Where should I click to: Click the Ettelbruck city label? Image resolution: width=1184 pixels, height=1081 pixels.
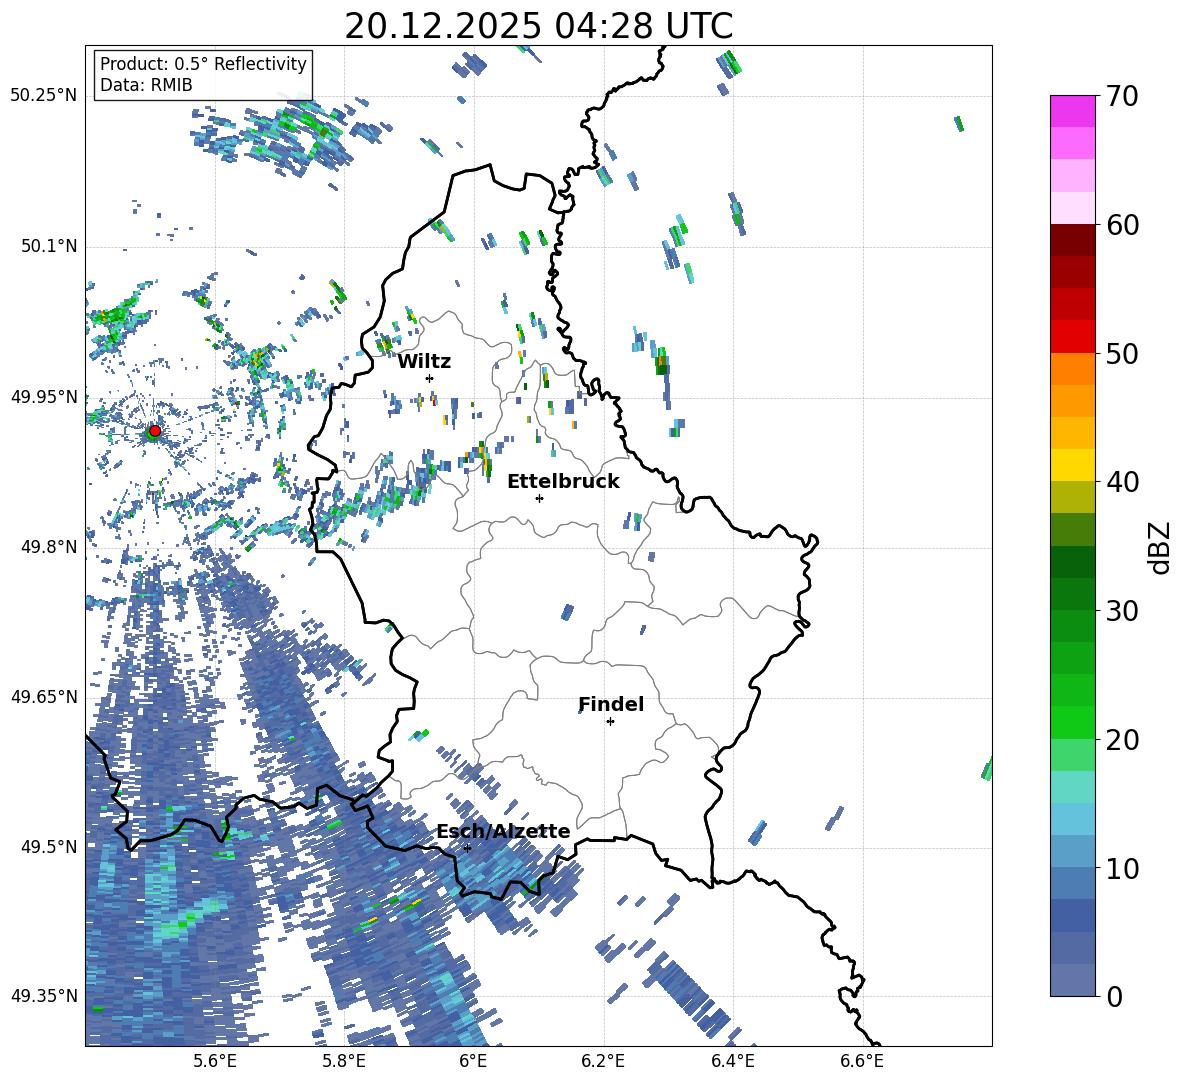click(563, 482)
